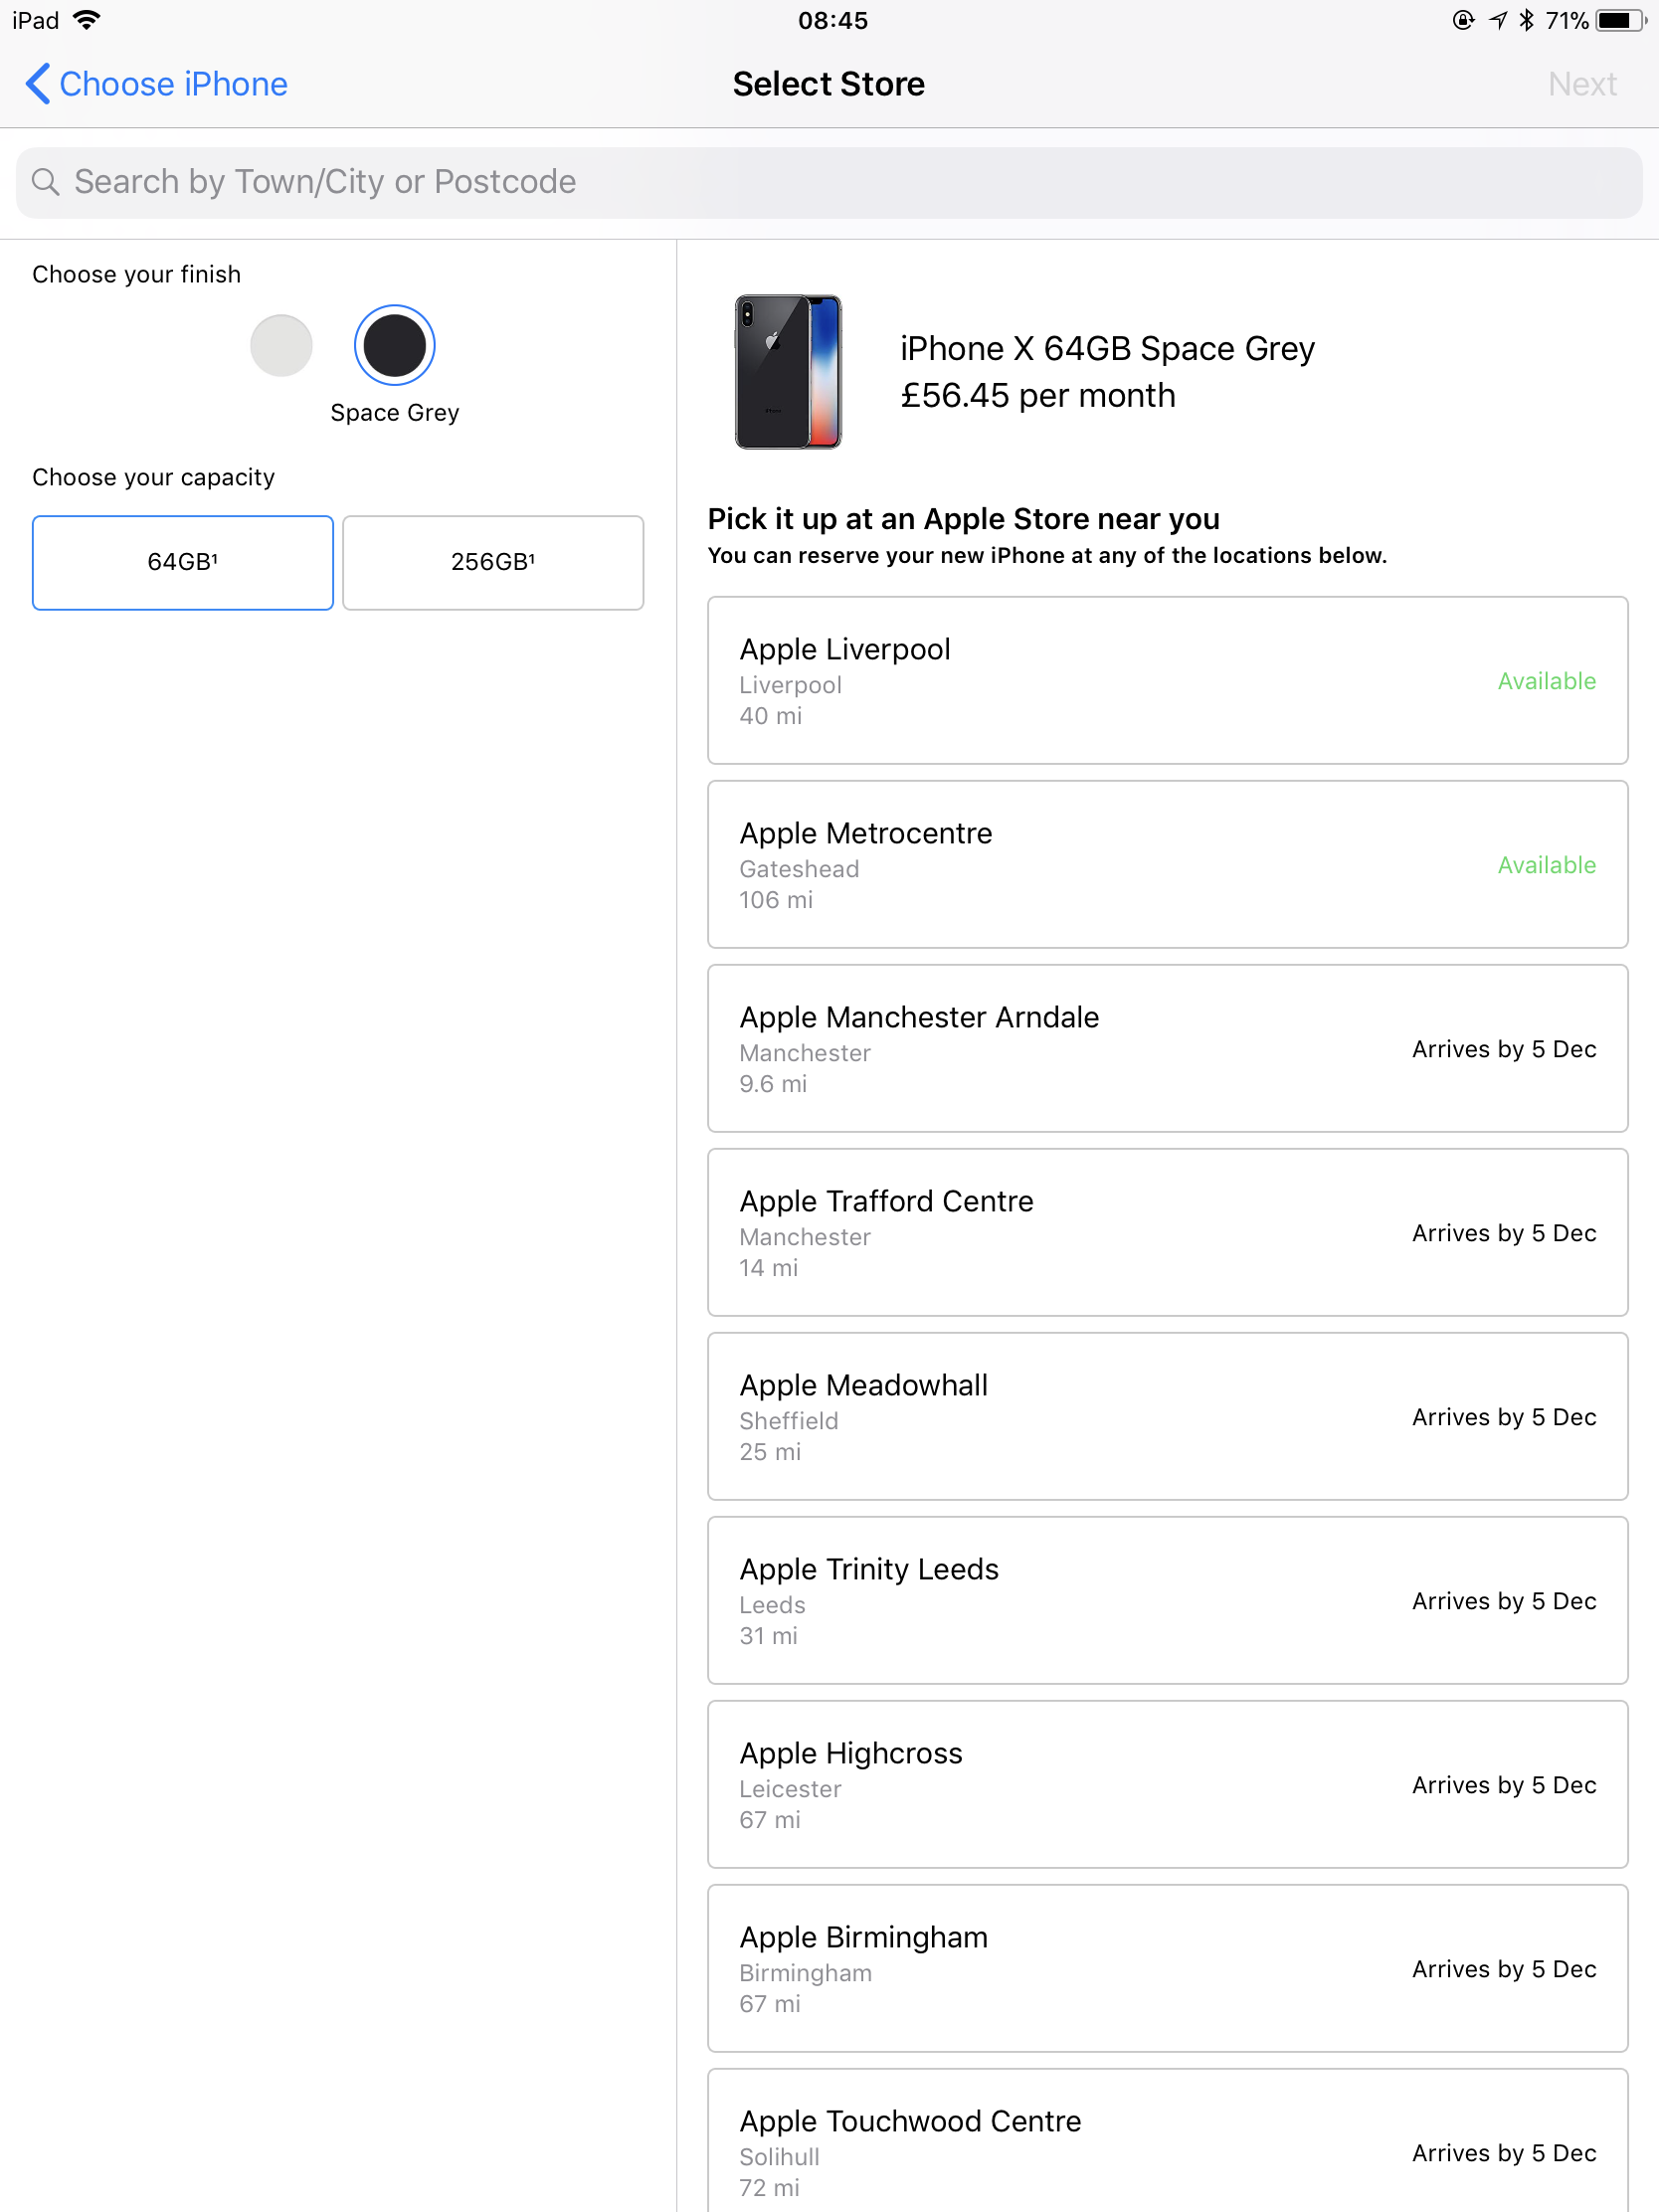Focus the Town/City or Postcode search field
The image size is (1659, 2212).
[x=829, y=182]
